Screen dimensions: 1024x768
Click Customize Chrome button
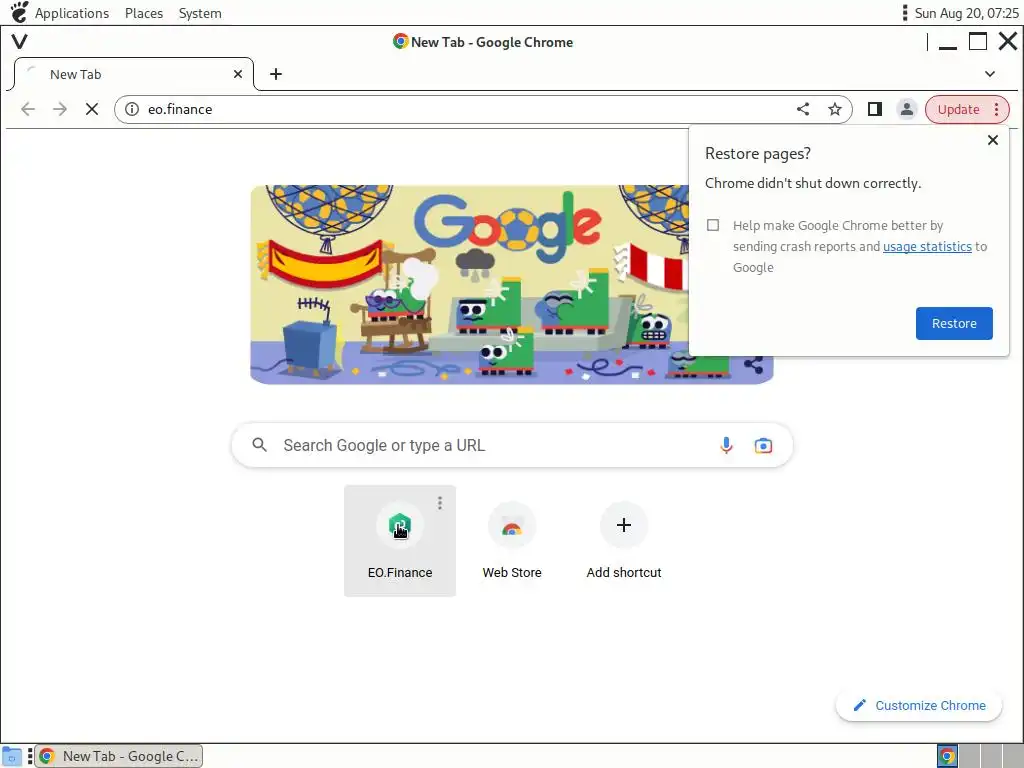[x=918, y=705]
